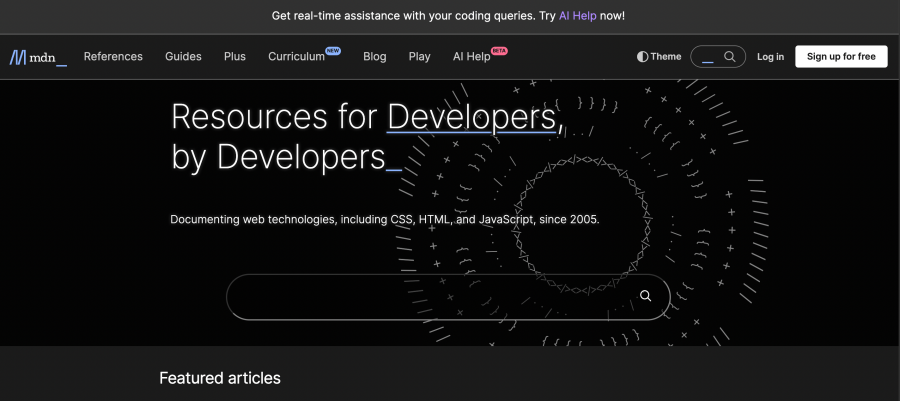Open AI Help from the navigation bar
The width and height of the screenshot is (900, 401).
click(471, 56)
